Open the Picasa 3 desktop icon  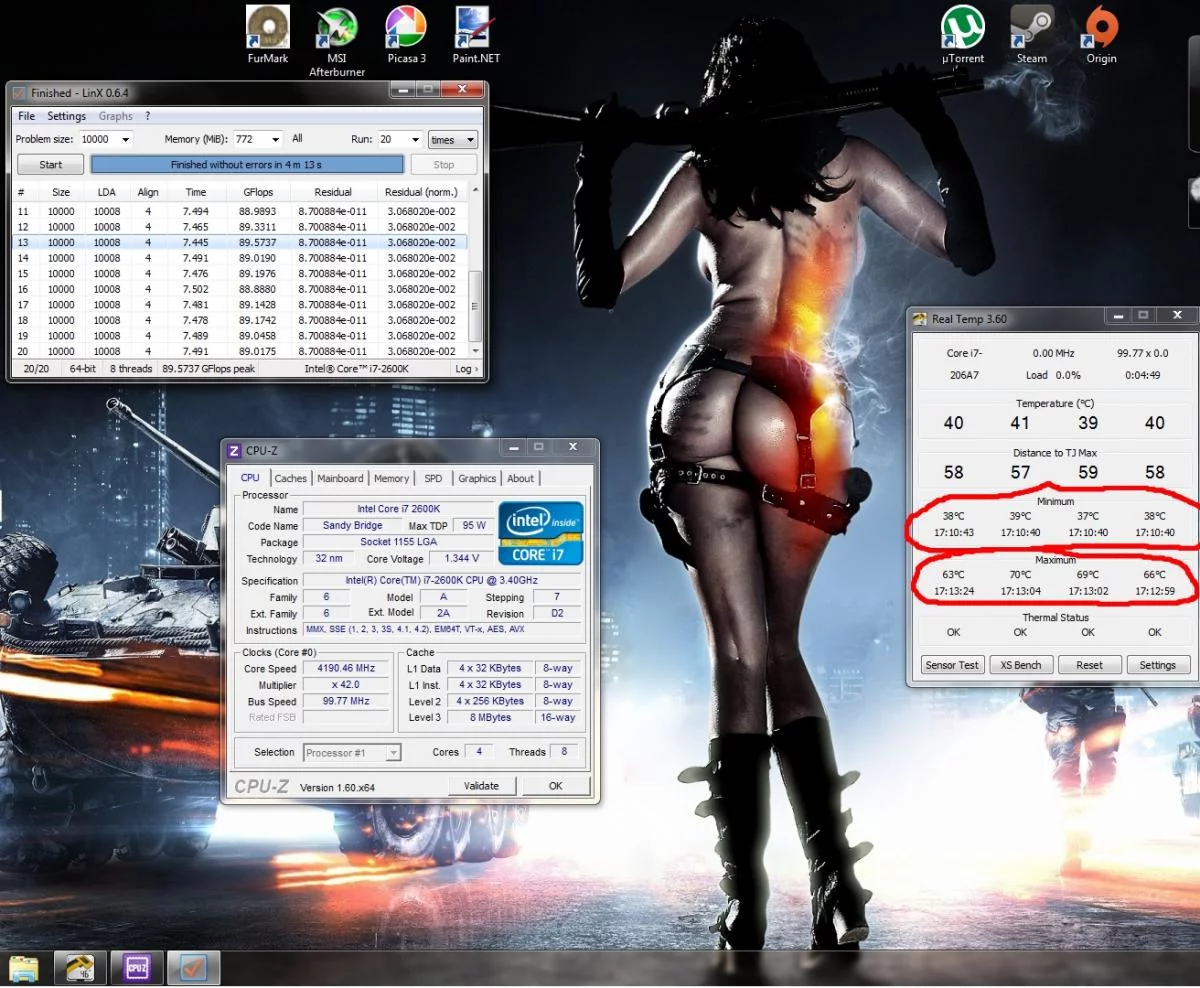click(x=407, y=28)
